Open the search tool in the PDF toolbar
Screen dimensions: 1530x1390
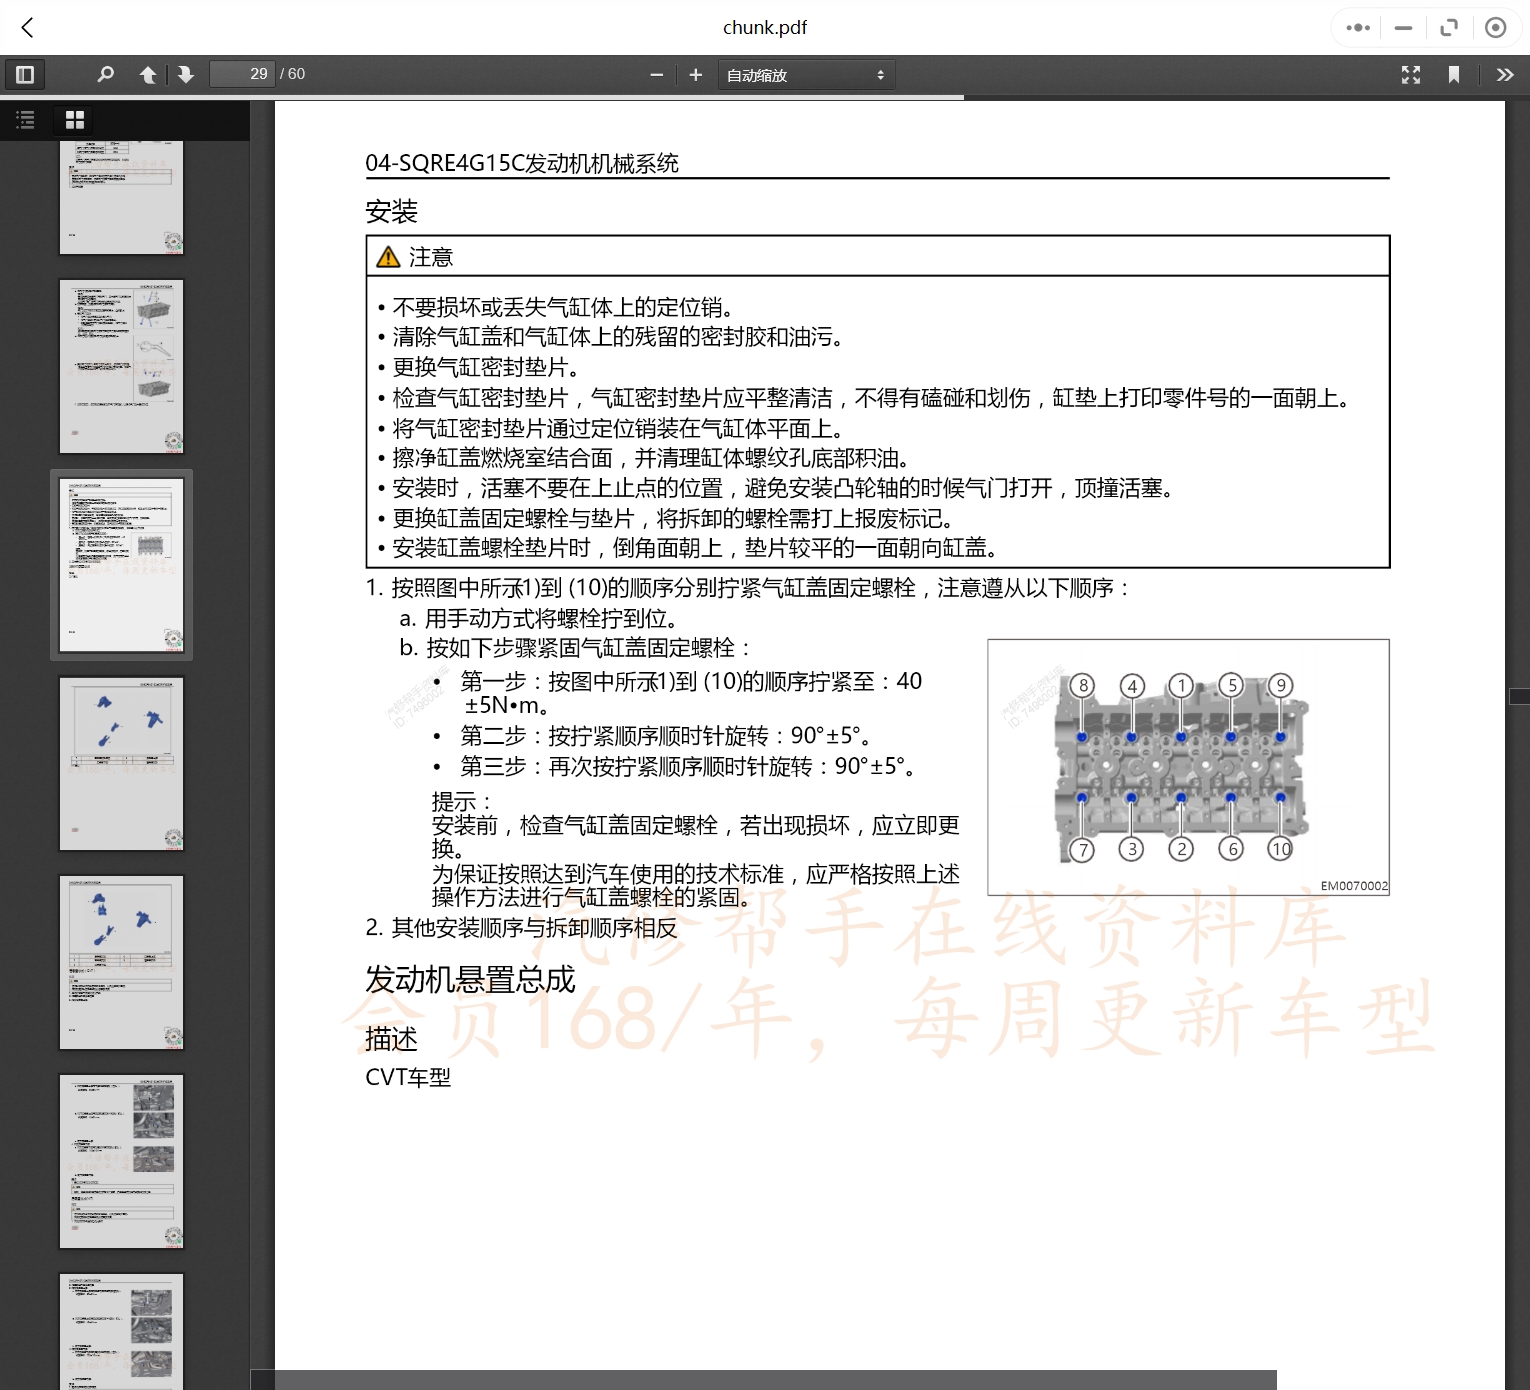click(106, 74)
